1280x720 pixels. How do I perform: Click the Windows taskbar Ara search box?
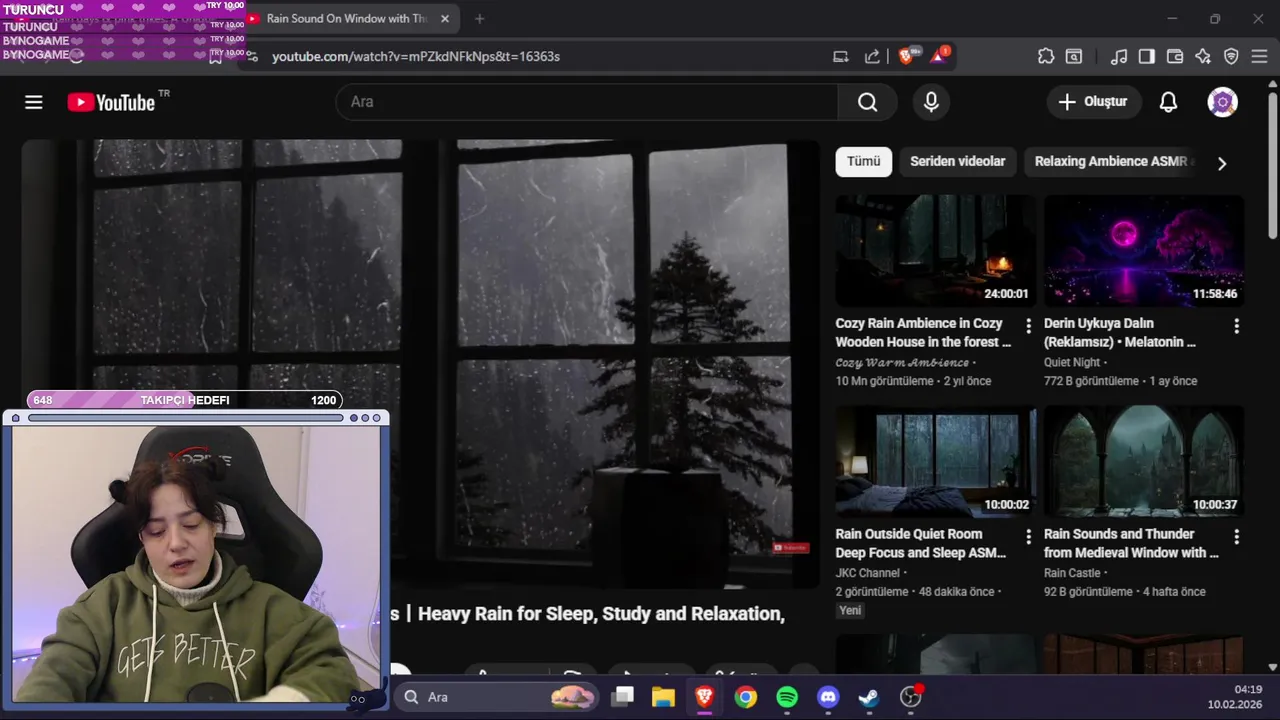[495, 697]
